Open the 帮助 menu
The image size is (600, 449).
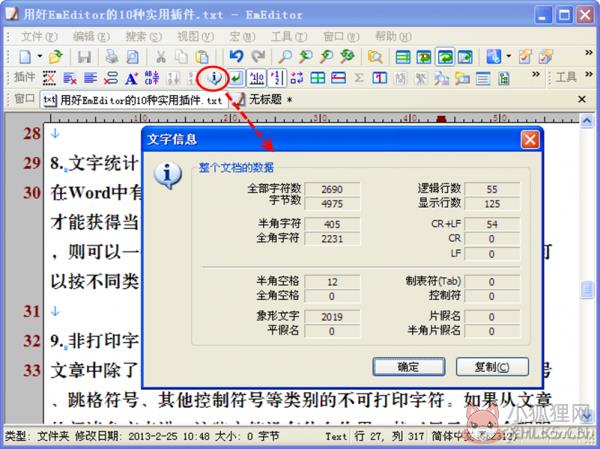(393, 37)
